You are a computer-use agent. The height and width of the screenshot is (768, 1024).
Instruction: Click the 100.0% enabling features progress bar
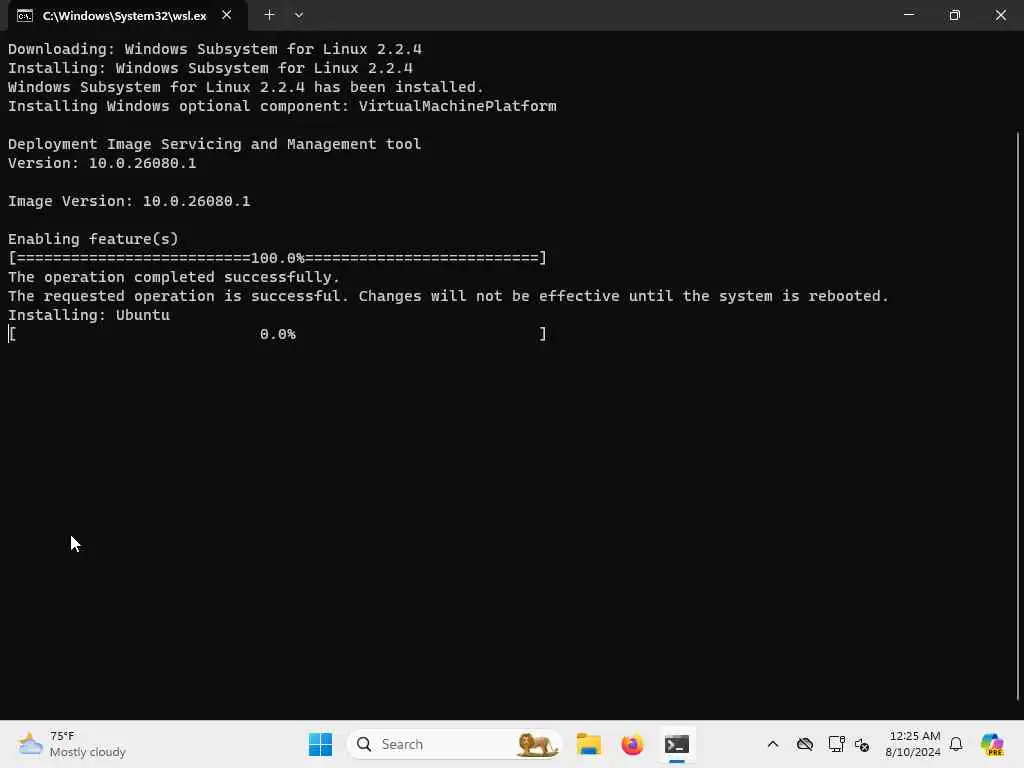coord(277,258)
